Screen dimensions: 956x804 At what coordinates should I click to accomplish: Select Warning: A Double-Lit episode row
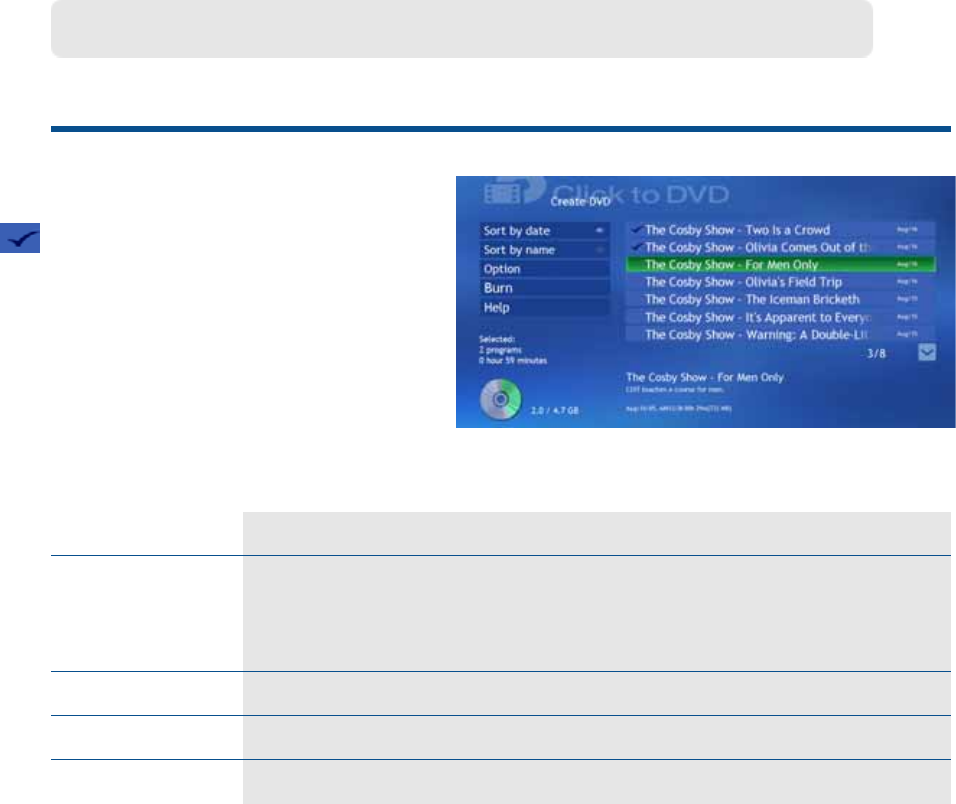[780, 335]
